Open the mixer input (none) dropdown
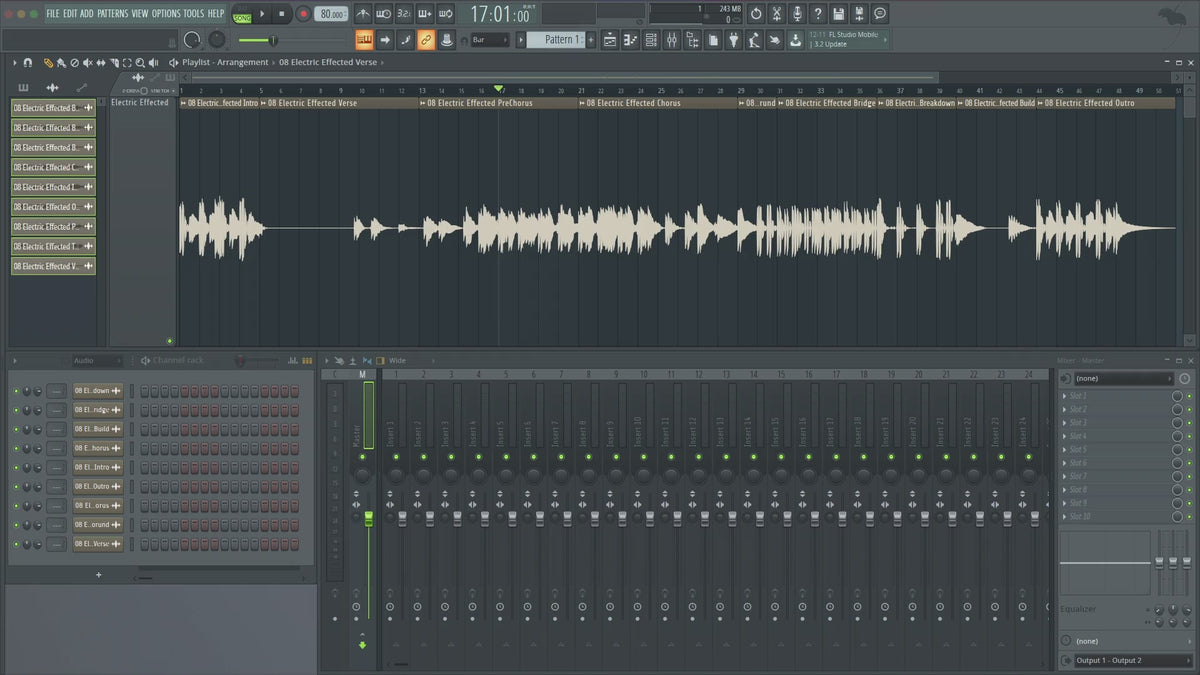 [1124, 379]
